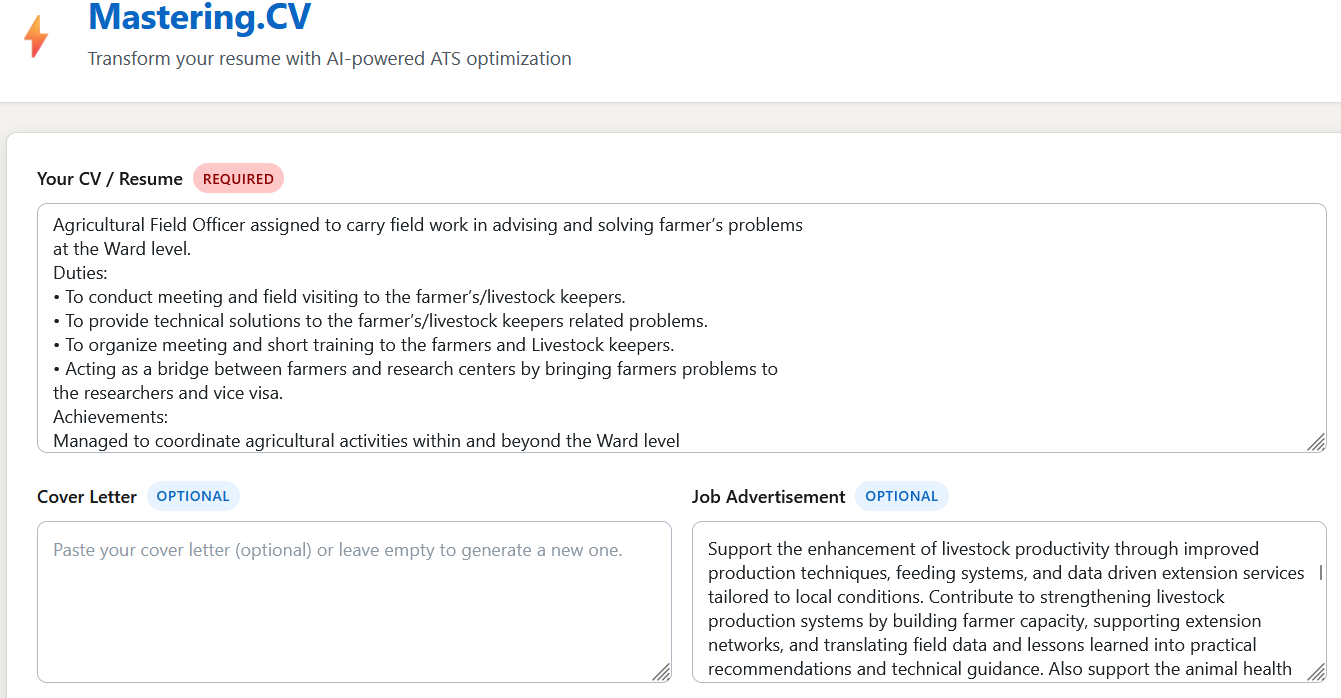The image size is (1341, 698).
Task: Click the REQUIRED badge next to Your CV
Action: tap(238, 178)
